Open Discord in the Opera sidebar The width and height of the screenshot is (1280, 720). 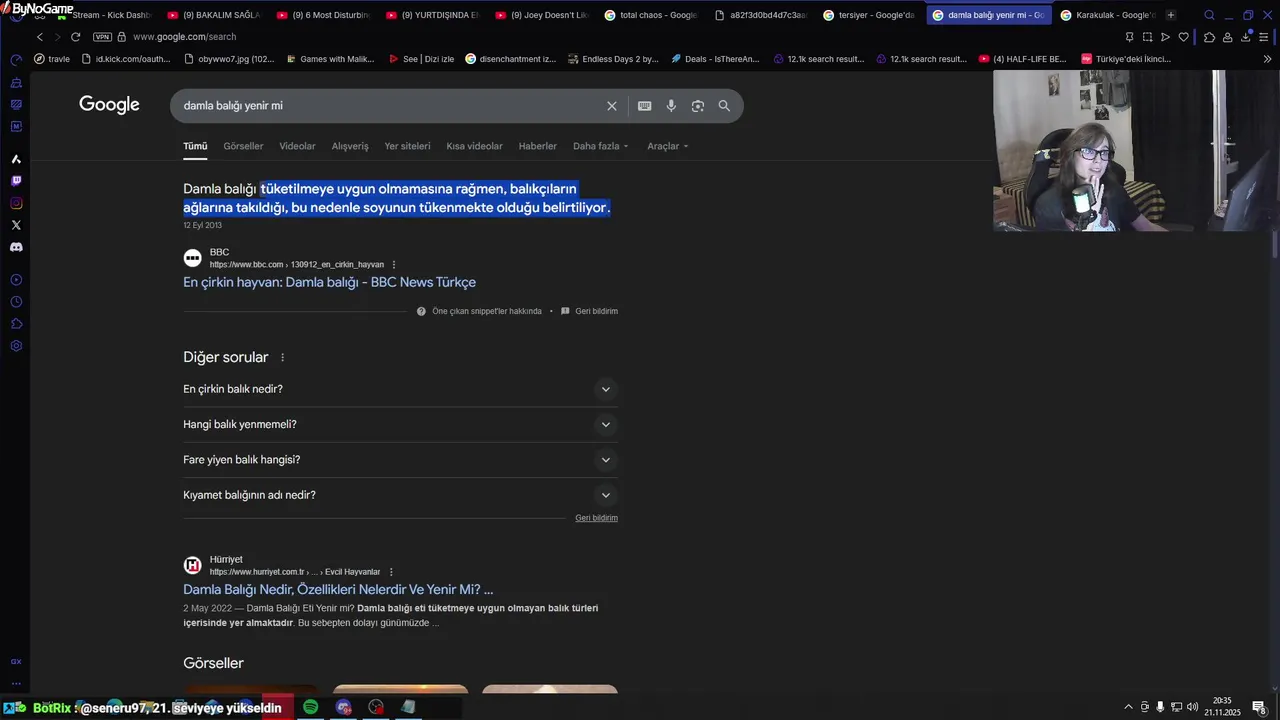(x=16, y=247)
